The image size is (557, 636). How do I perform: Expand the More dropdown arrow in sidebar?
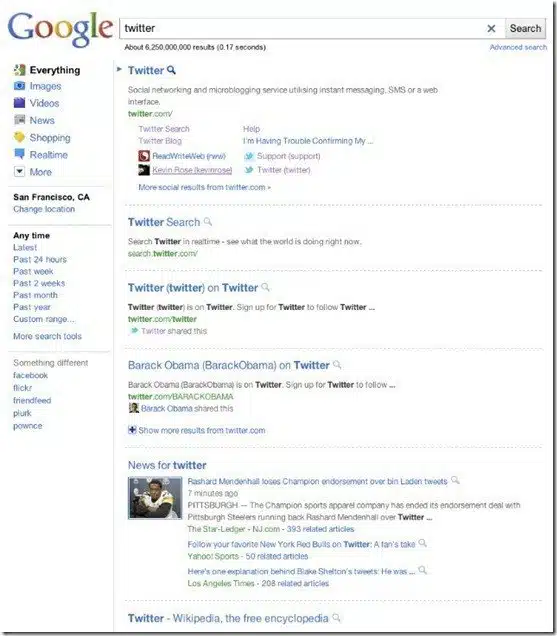(19, 172)
